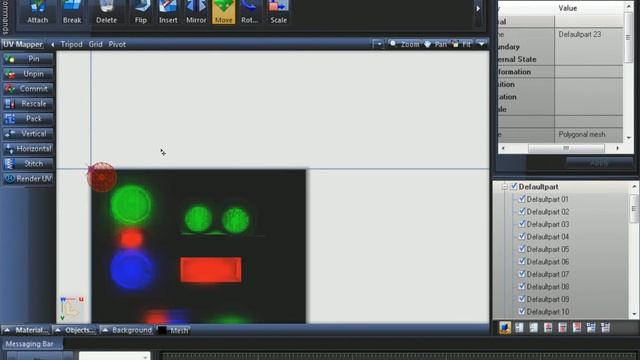Click the black Mesh color swatch

click(x=162, y=330)
